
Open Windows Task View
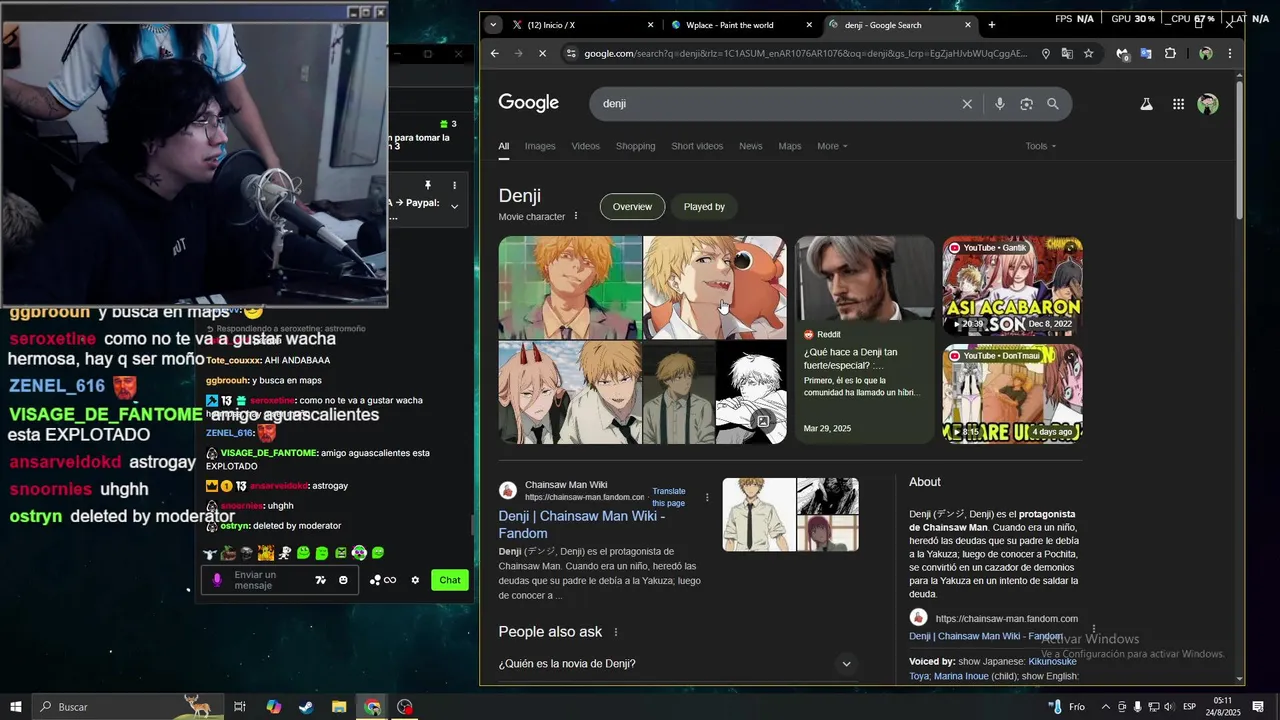point(240,707)
